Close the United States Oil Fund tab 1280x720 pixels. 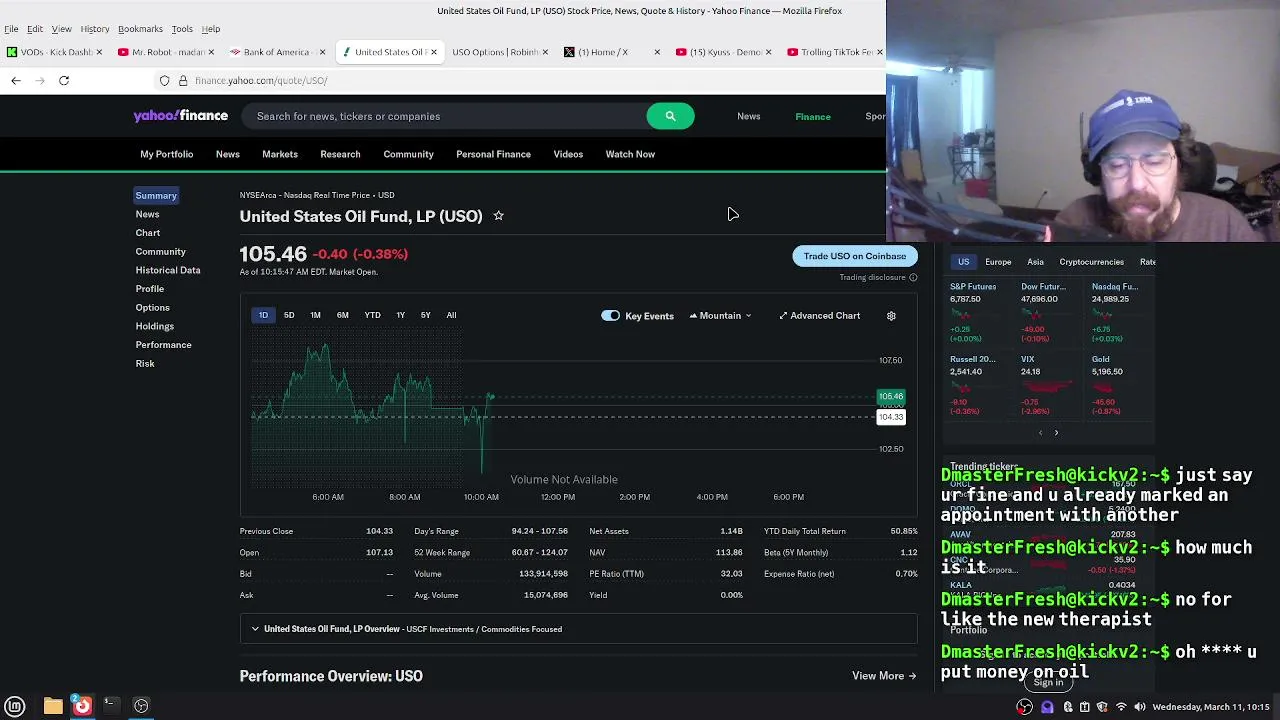click(434, 52)
